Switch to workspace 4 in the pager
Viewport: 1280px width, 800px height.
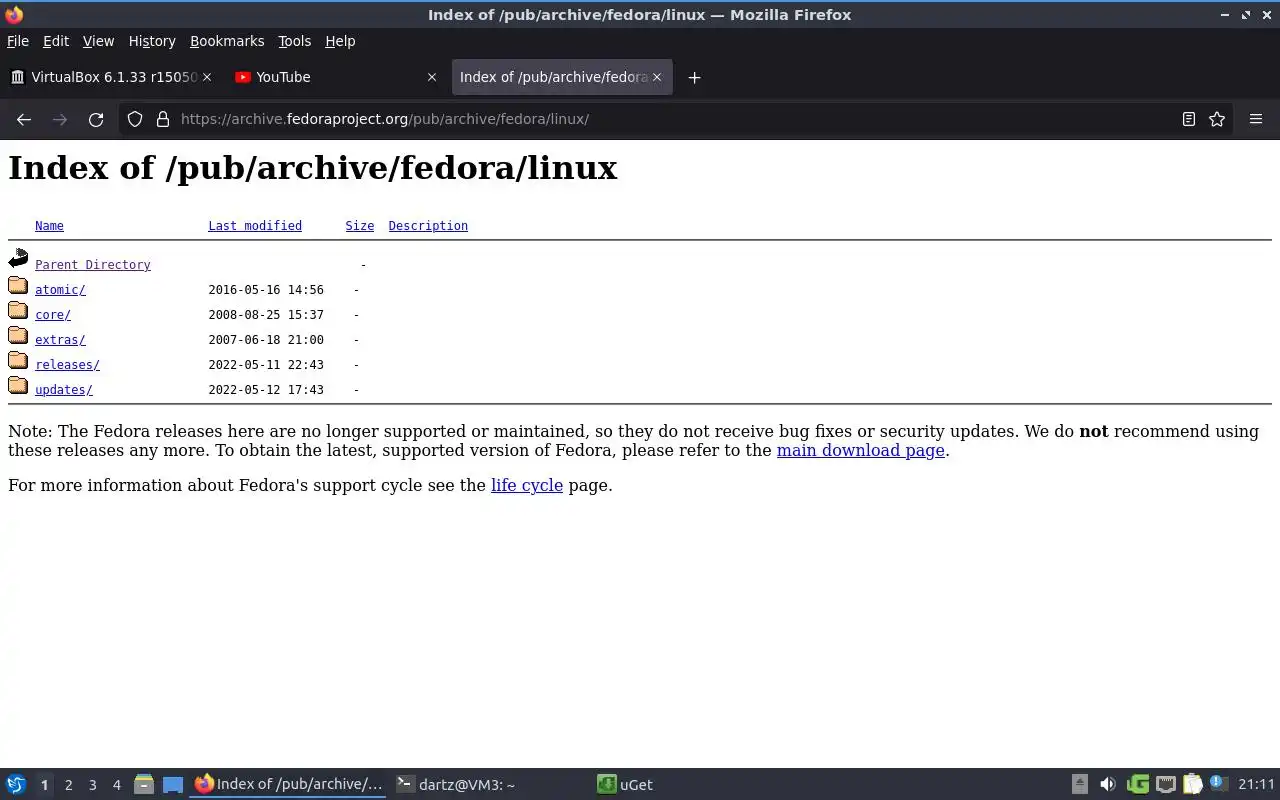pyautogui.click(x=116, y=785)
